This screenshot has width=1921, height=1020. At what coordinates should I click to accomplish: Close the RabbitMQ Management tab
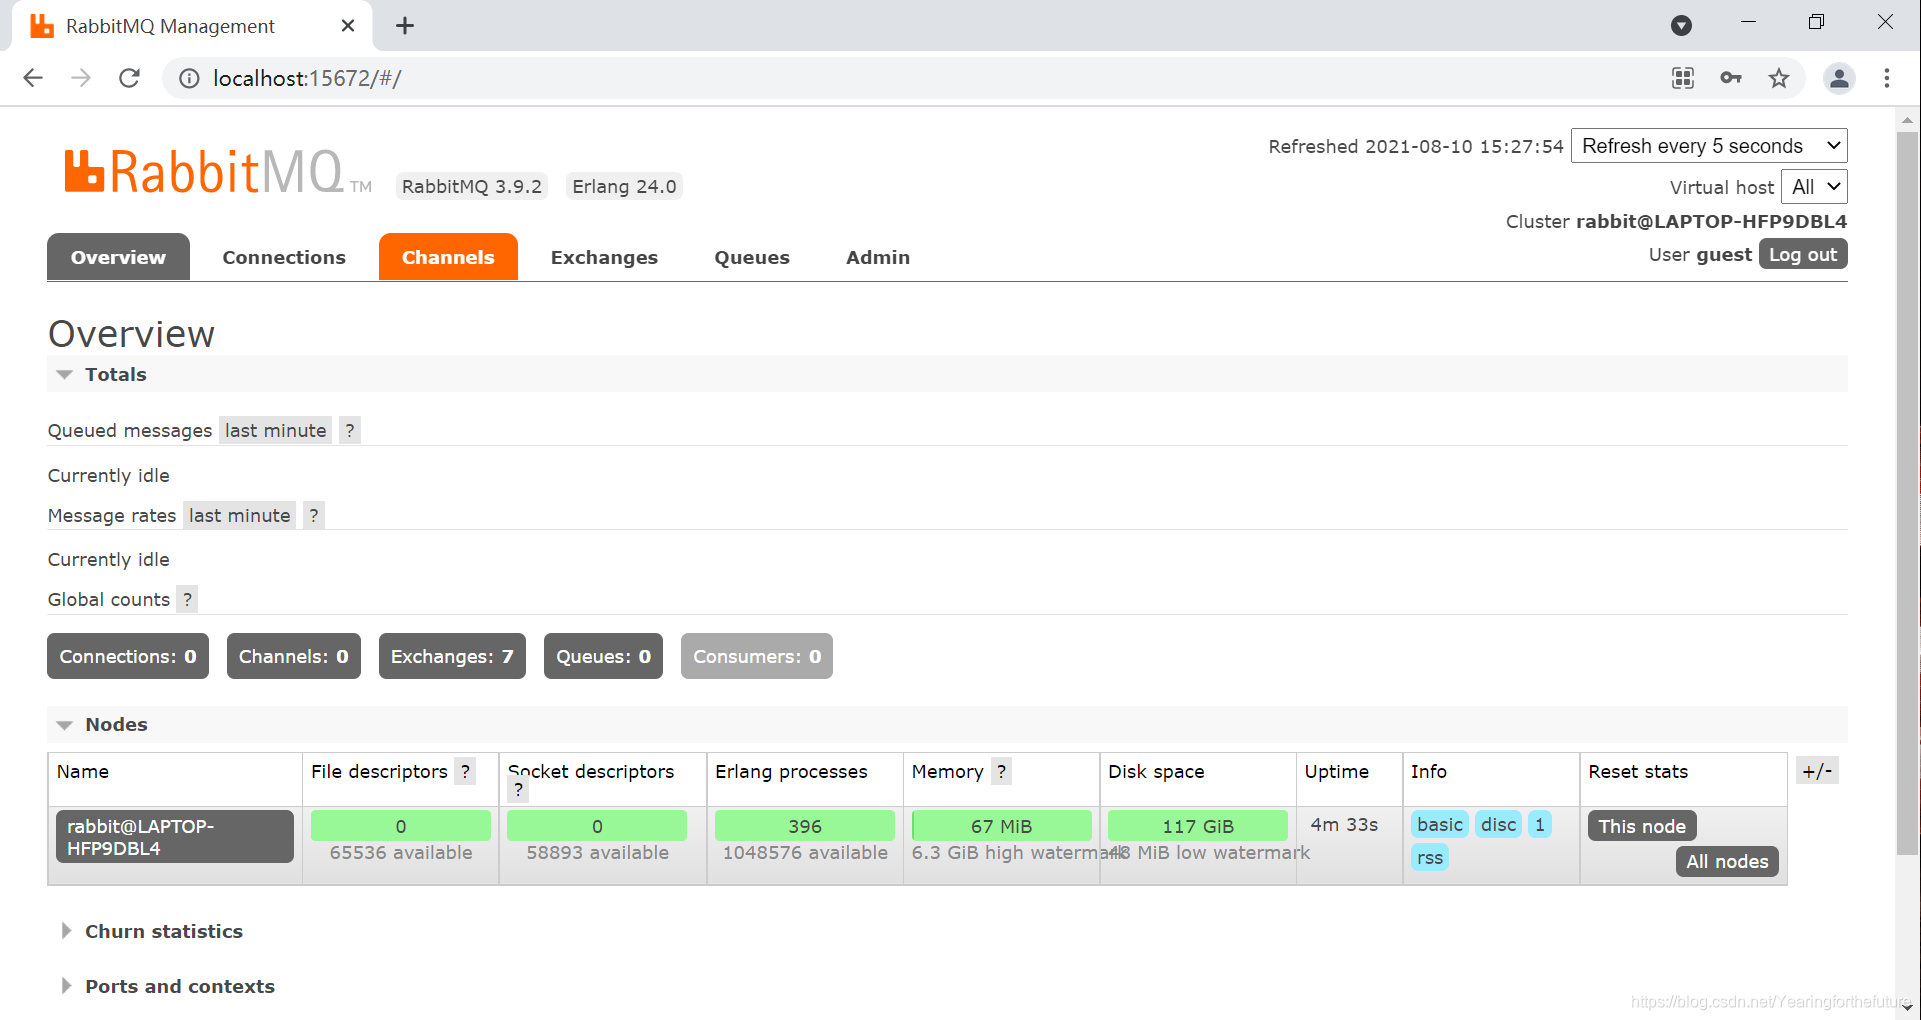(x=348, y=26)
